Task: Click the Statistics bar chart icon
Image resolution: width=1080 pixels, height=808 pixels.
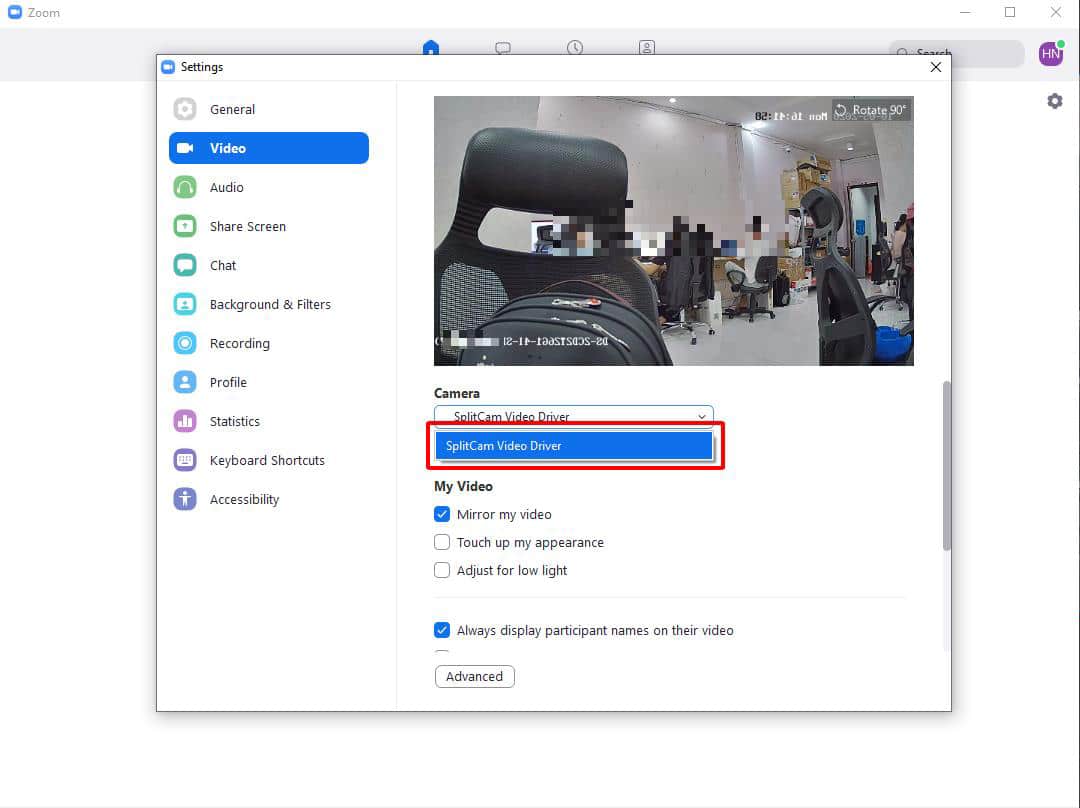Action: 185,421
